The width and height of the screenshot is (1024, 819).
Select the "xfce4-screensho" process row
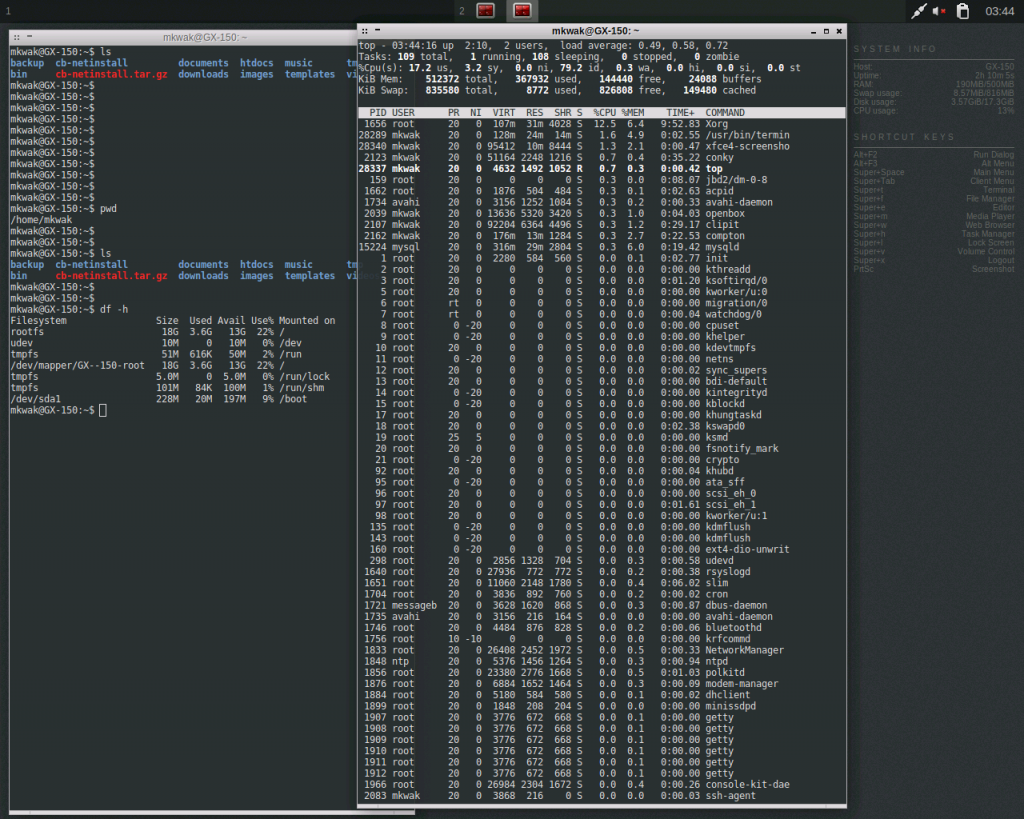pos(601,146)
